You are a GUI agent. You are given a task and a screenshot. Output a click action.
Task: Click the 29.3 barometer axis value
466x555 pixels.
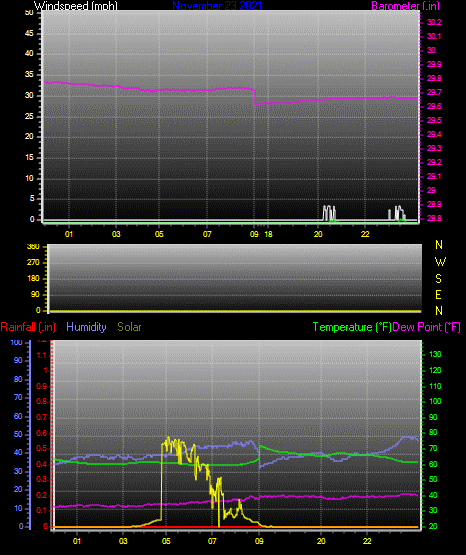[x=434, y=148]
